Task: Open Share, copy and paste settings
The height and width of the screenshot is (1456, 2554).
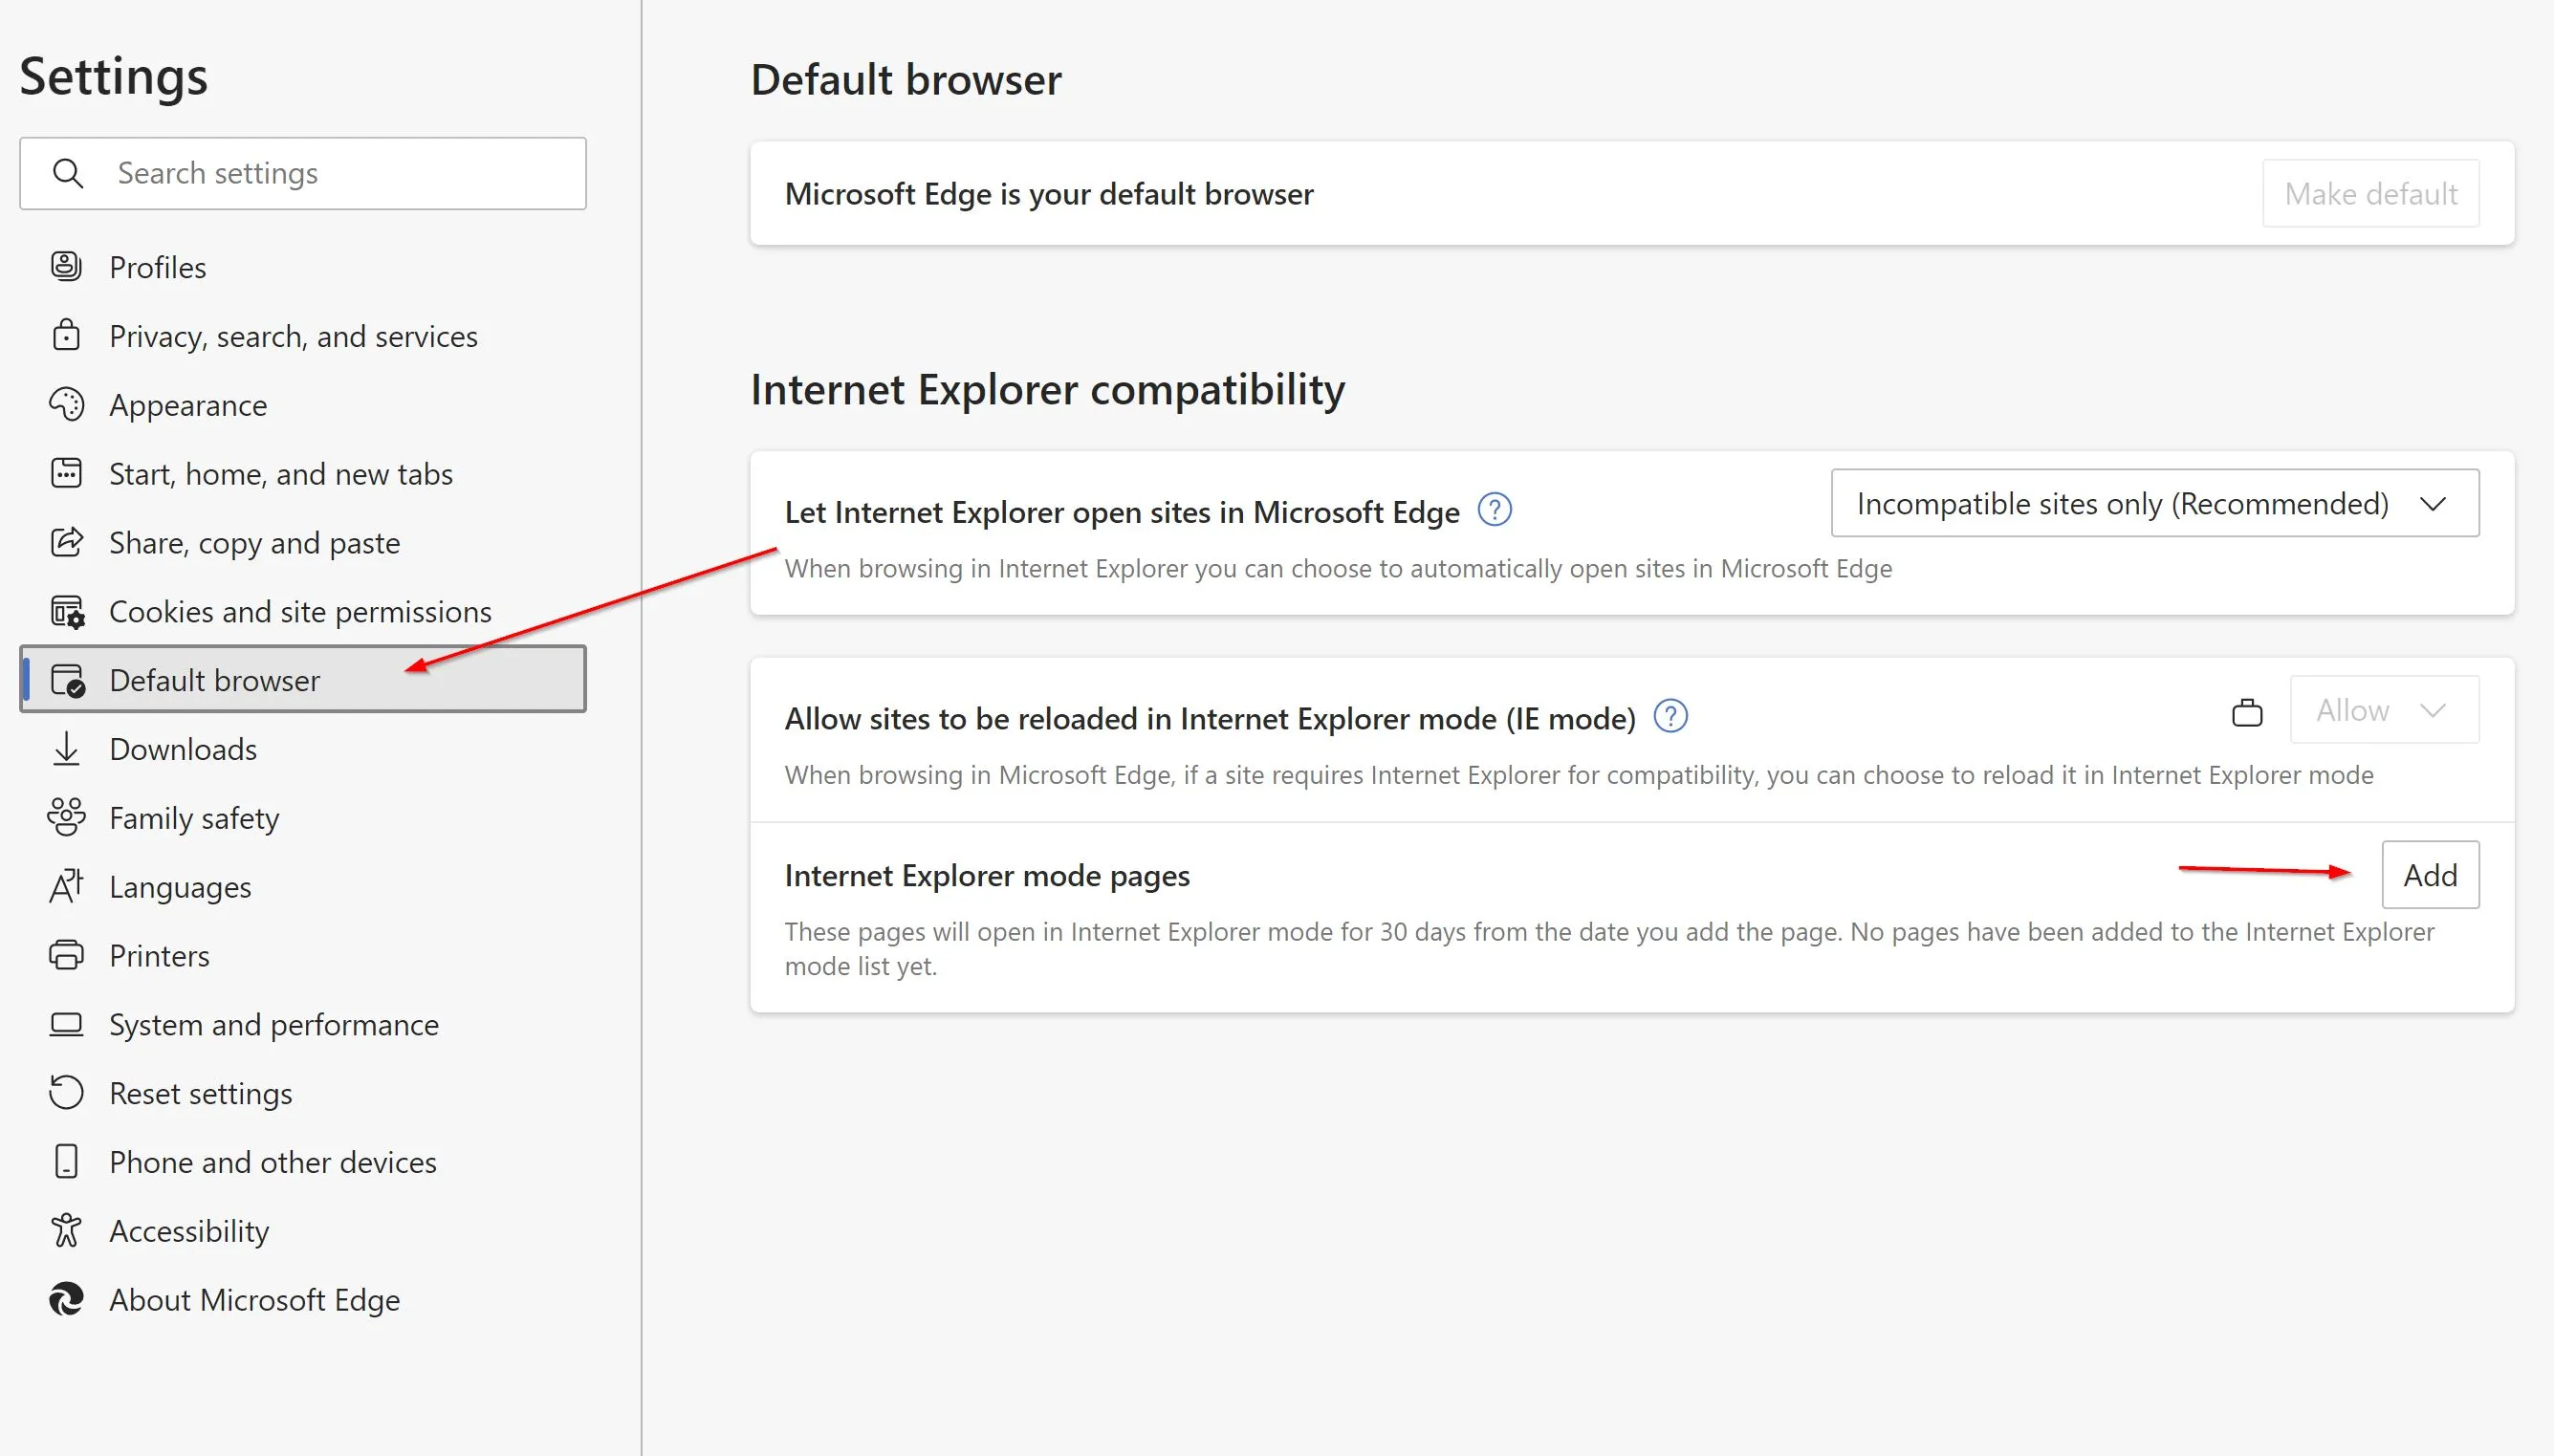Action: [303, 543]
